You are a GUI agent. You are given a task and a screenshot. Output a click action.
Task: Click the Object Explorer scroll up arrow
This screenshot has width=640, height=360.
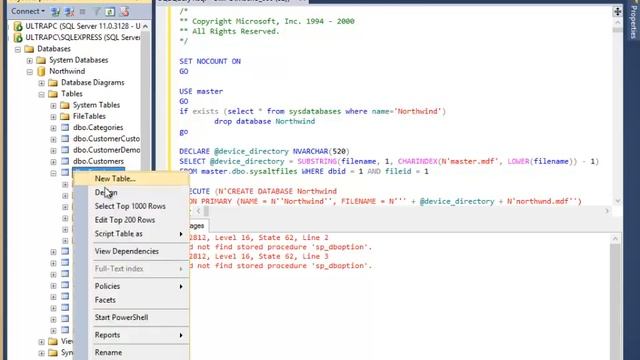point(145,27)
